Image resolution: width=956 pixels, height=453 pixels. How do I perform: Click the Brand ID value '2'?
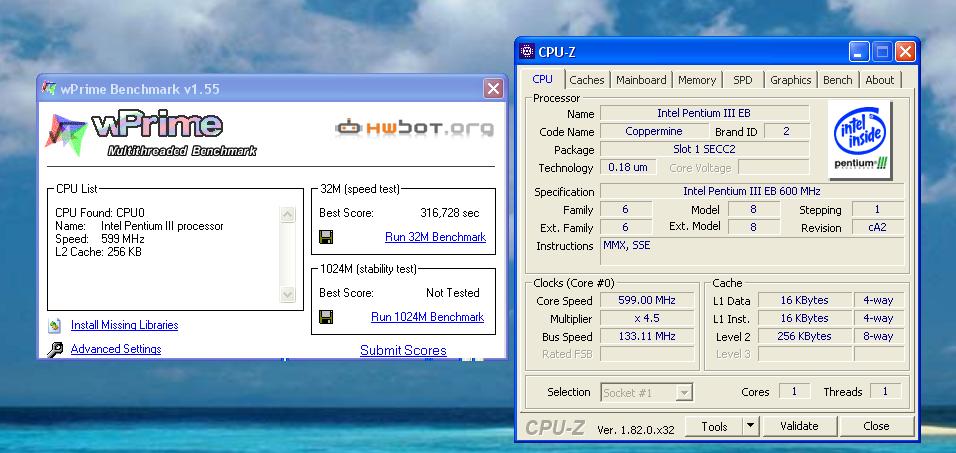(787, 132)
